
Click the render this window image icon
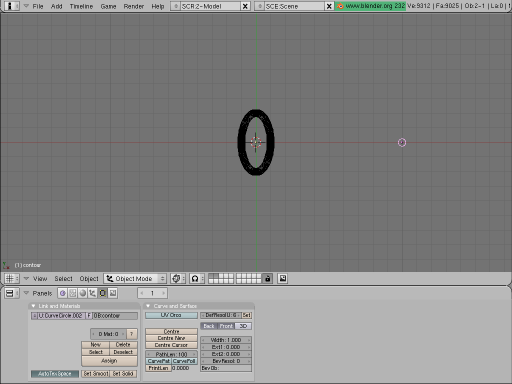pyautogui.click(x=283, y=278)
